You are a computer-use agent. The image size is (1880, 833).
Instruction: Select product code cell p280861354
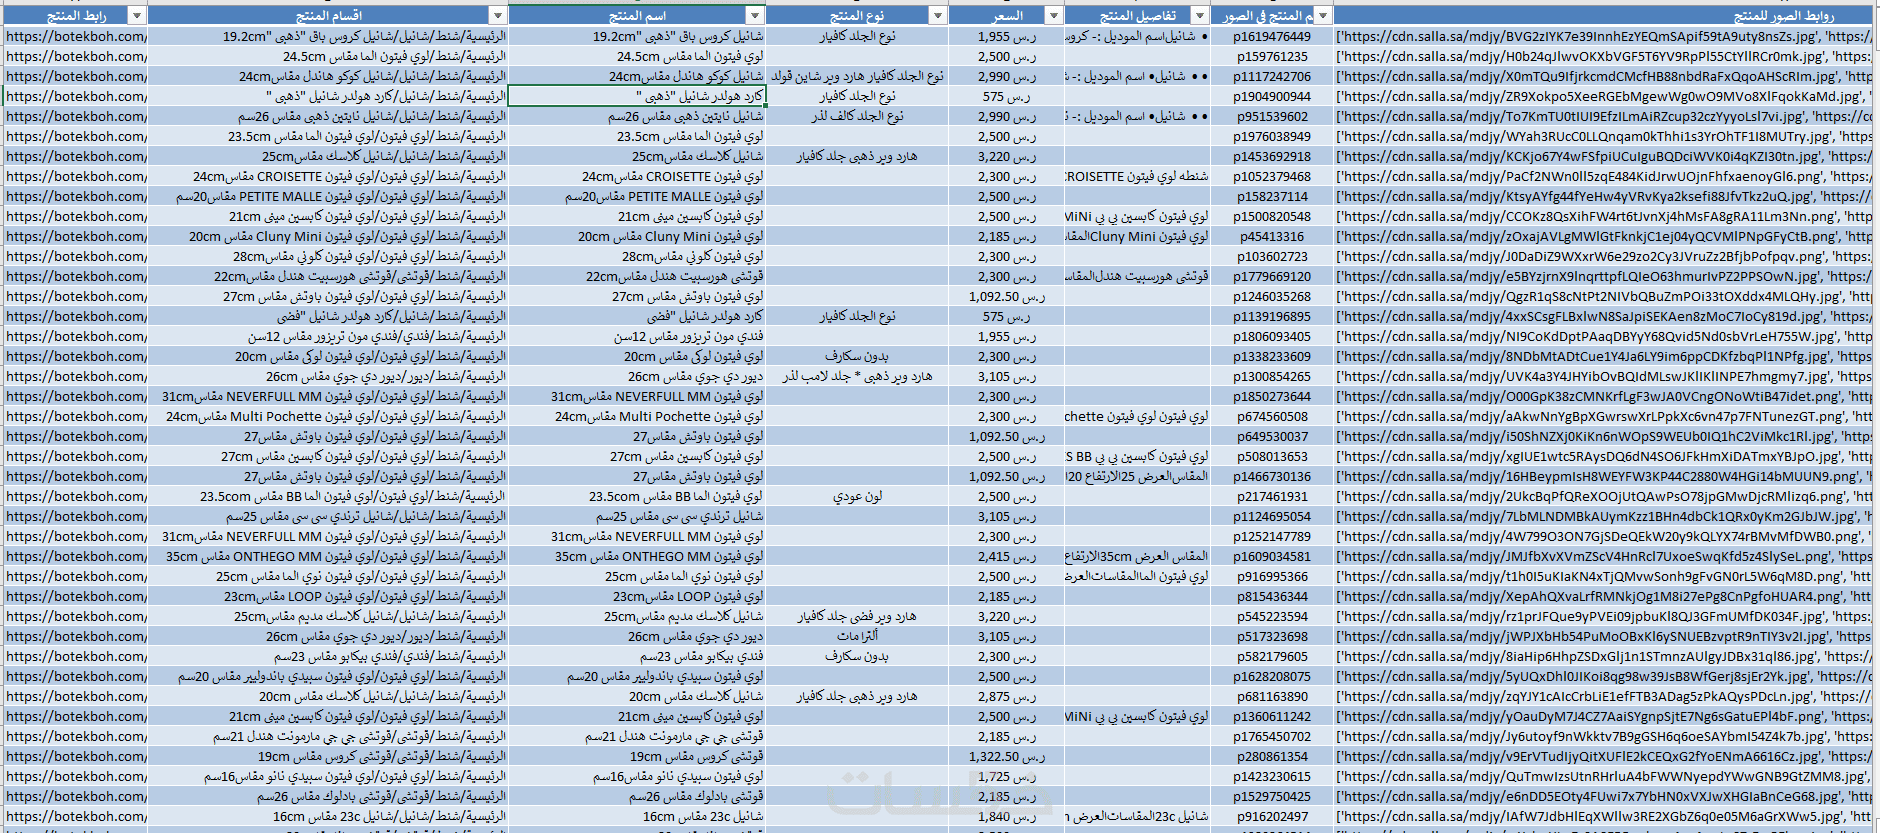coord(1272,756)
